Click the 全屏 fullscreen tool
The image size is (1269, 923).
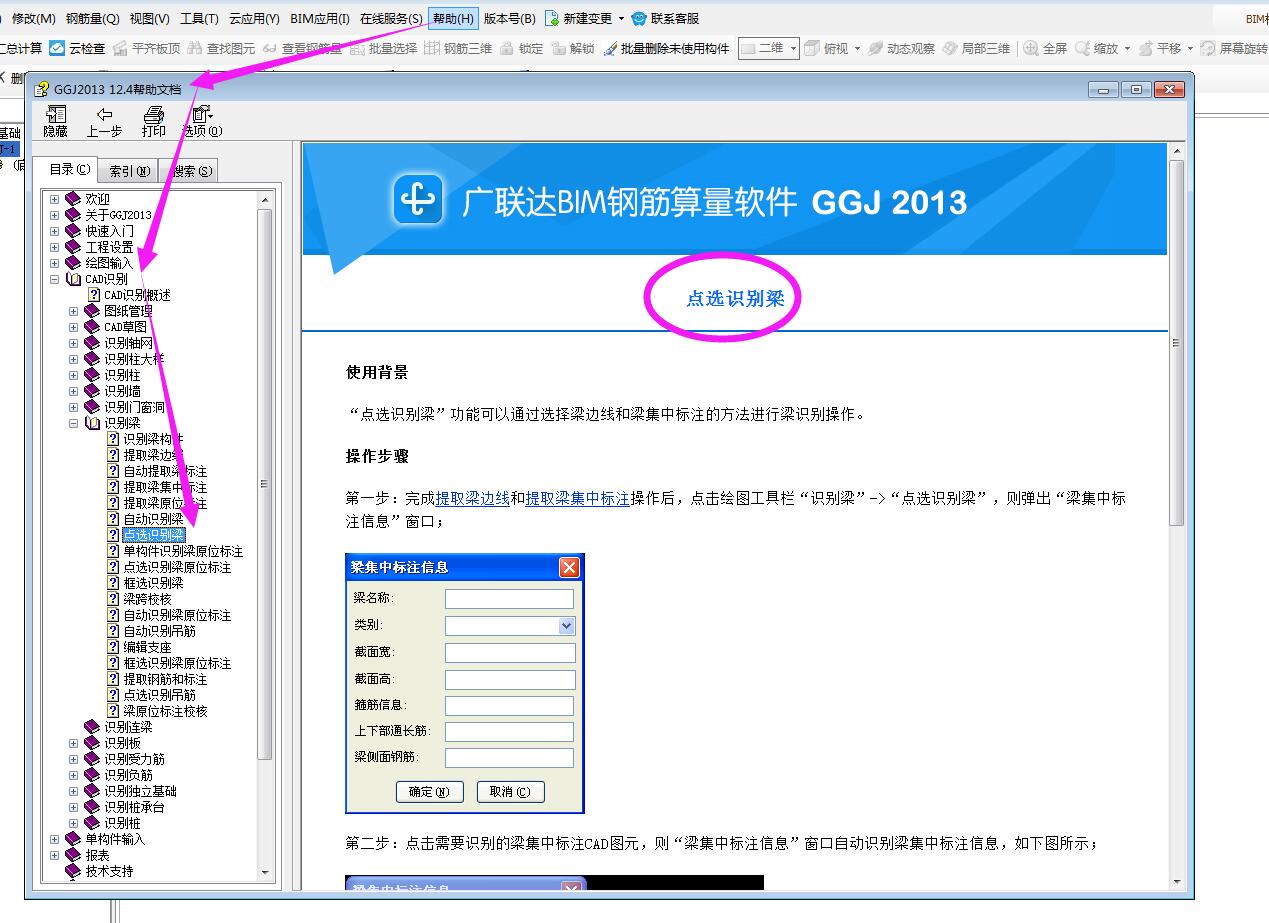tap(1045, 48)
